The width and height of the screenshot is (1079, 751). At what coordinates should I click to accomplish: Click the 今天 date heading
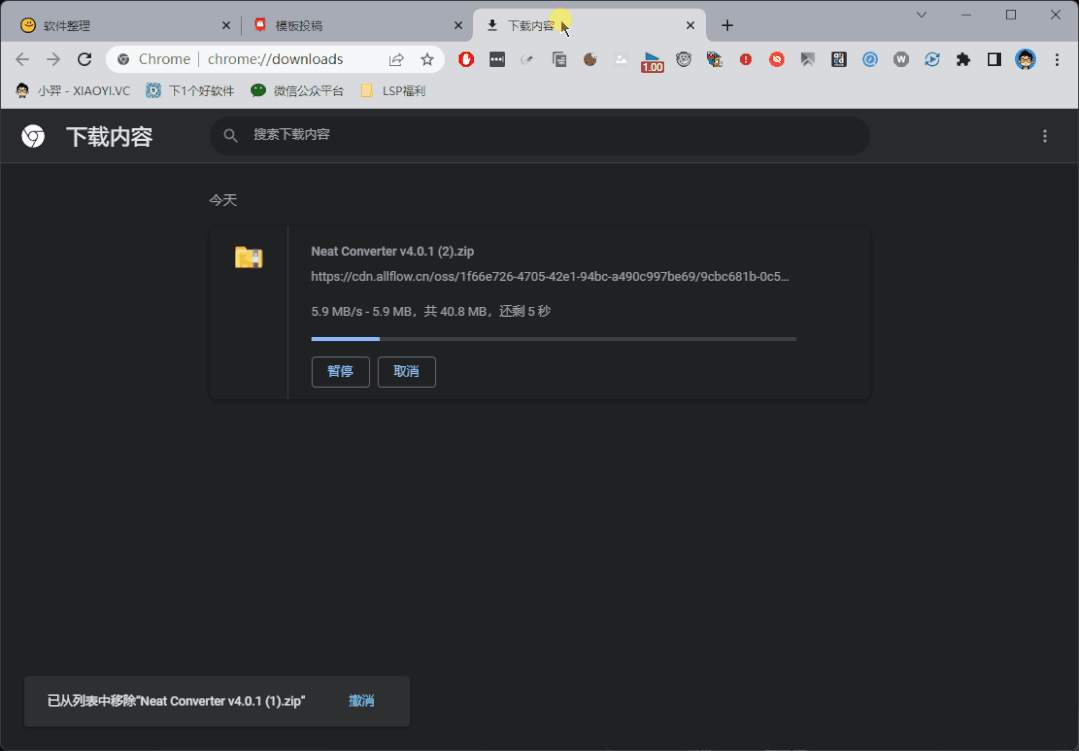[x=223, y=200]
